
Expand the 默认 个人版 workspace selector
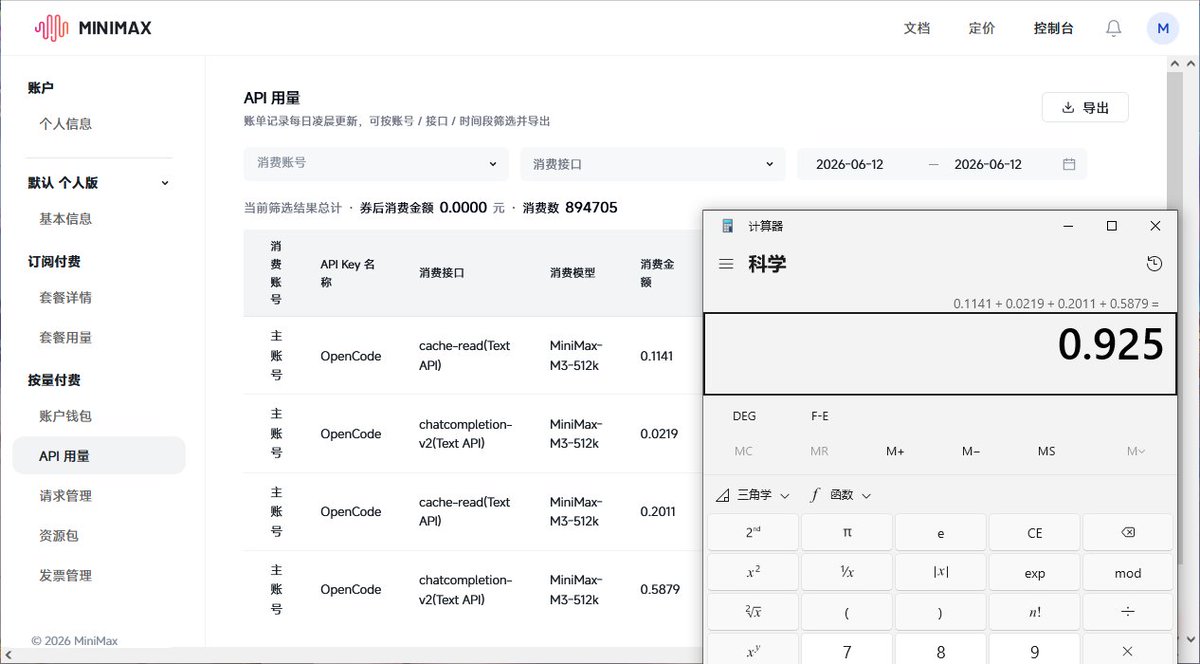point(99,183)
